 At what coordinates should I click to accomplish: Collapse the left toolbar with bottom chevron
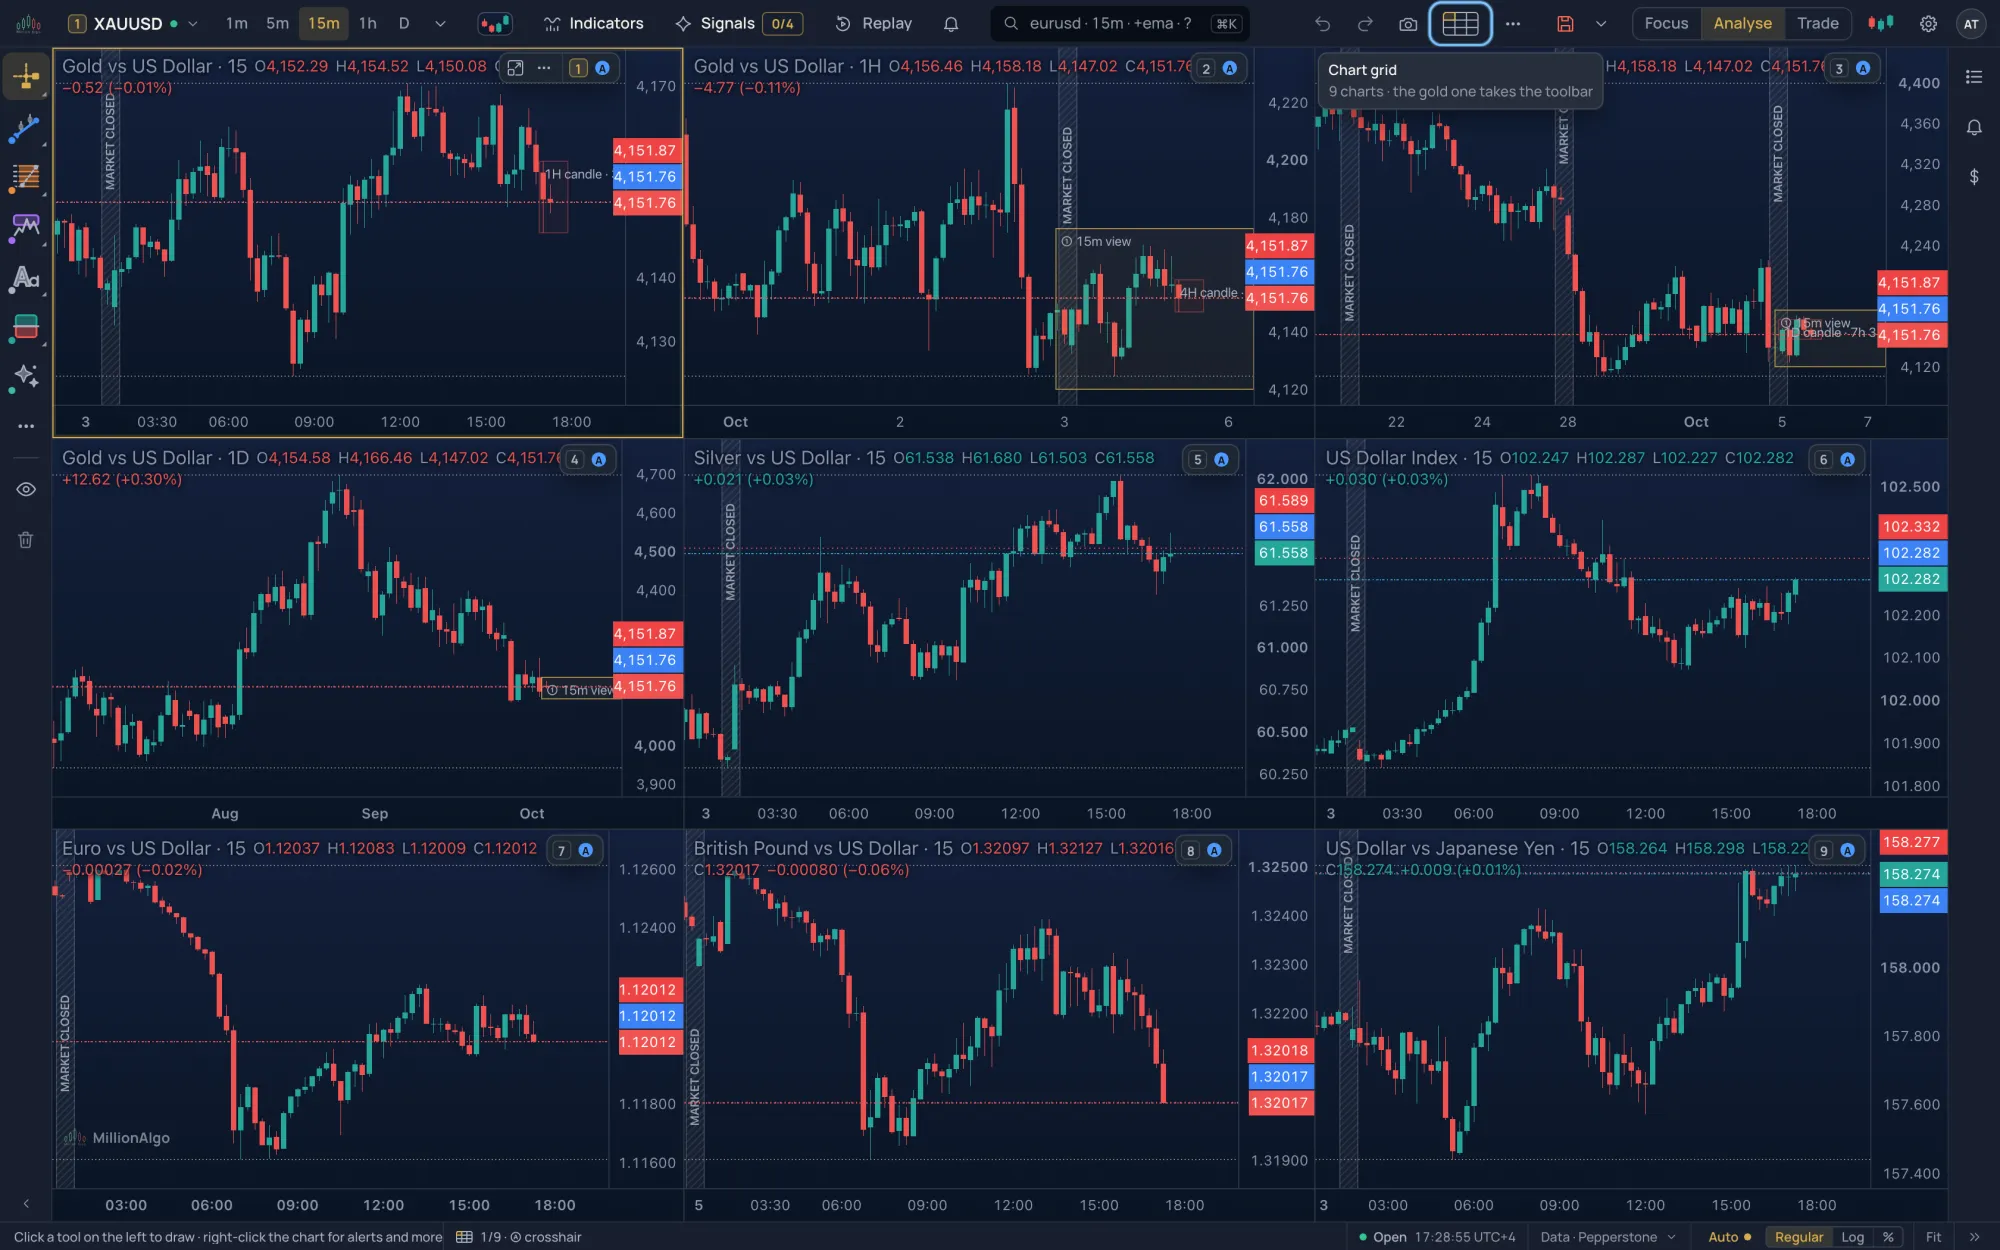[26, 1204]
